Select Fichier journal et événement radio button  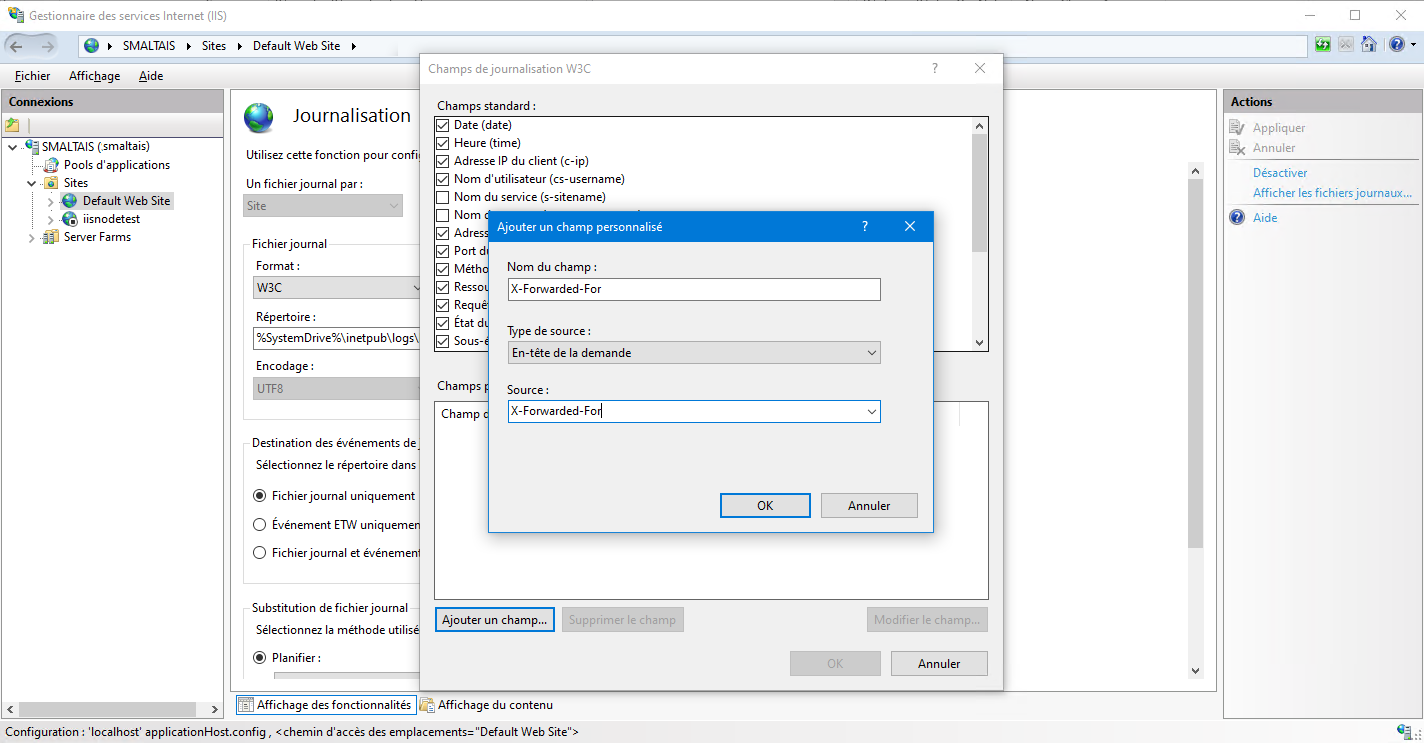[x=260, y=553]
